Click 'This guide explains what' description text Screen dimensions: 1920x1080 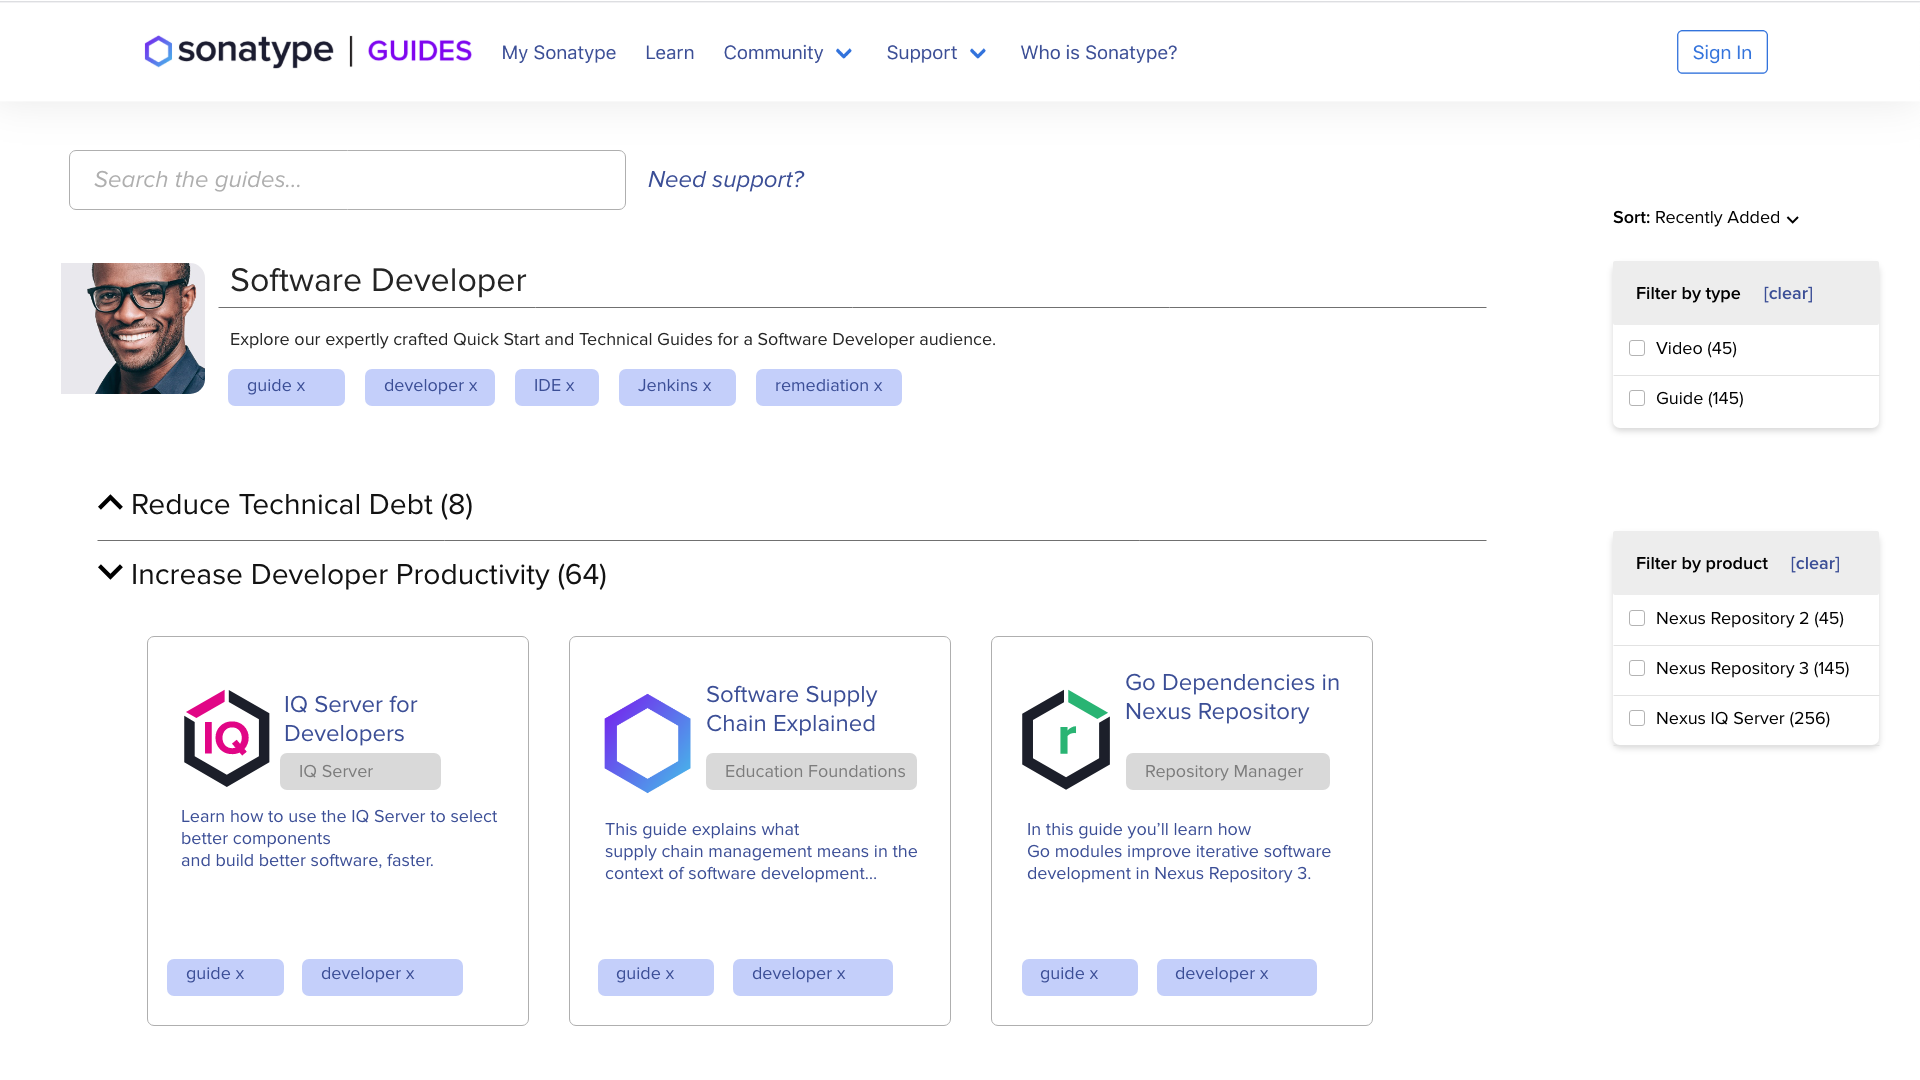[761, 851]
